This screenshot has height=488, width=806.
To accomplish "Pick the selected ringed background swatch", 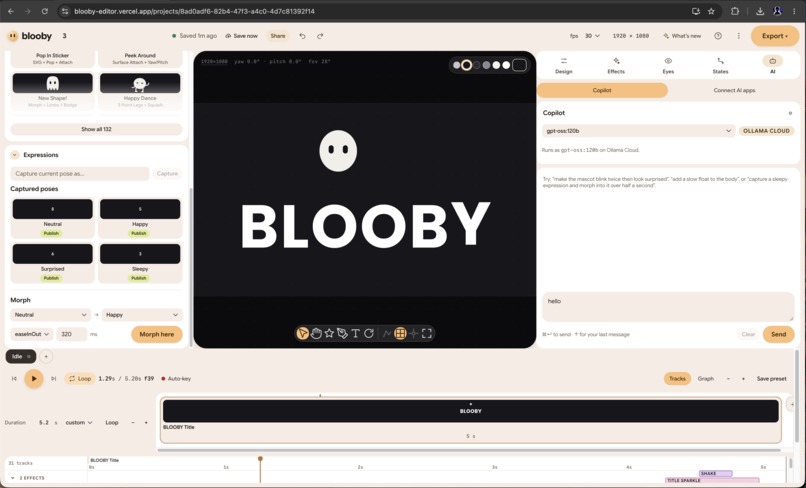I will click(x=466, y=65).
